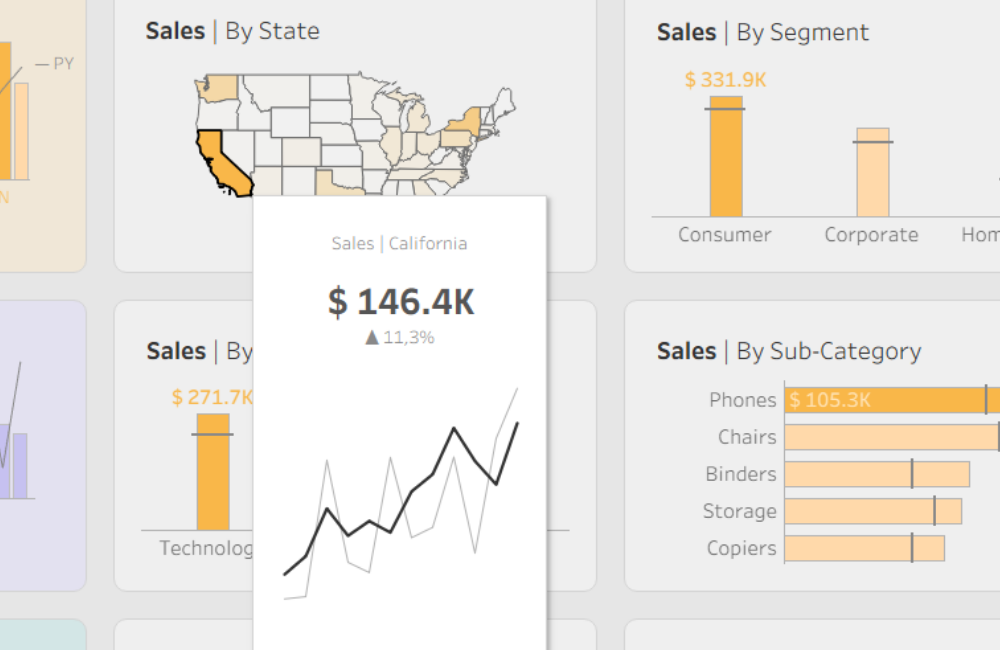Image resolution: width=1000 pixels, height=650 pixels.
Task: Click the $146.4K value in tooltip
Action: coord(401,302)
